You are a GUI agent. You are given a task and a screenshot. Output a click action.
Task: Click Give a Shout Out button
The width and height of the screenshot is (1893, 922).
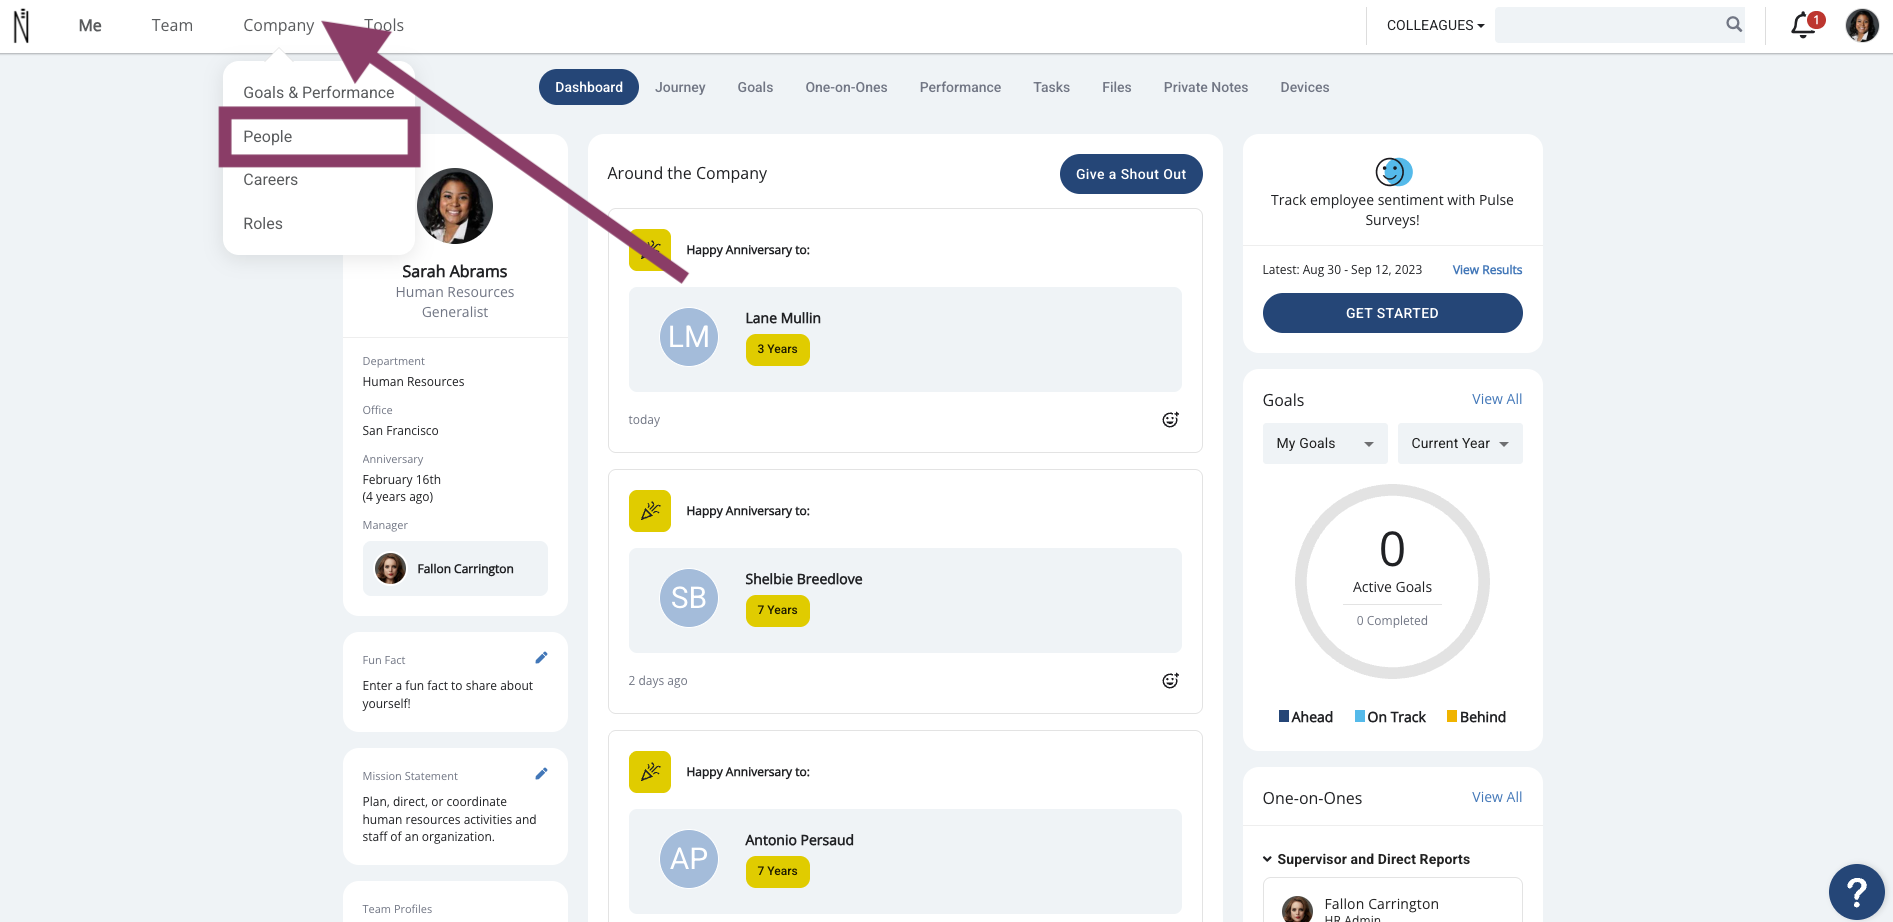click(1131, 174)
